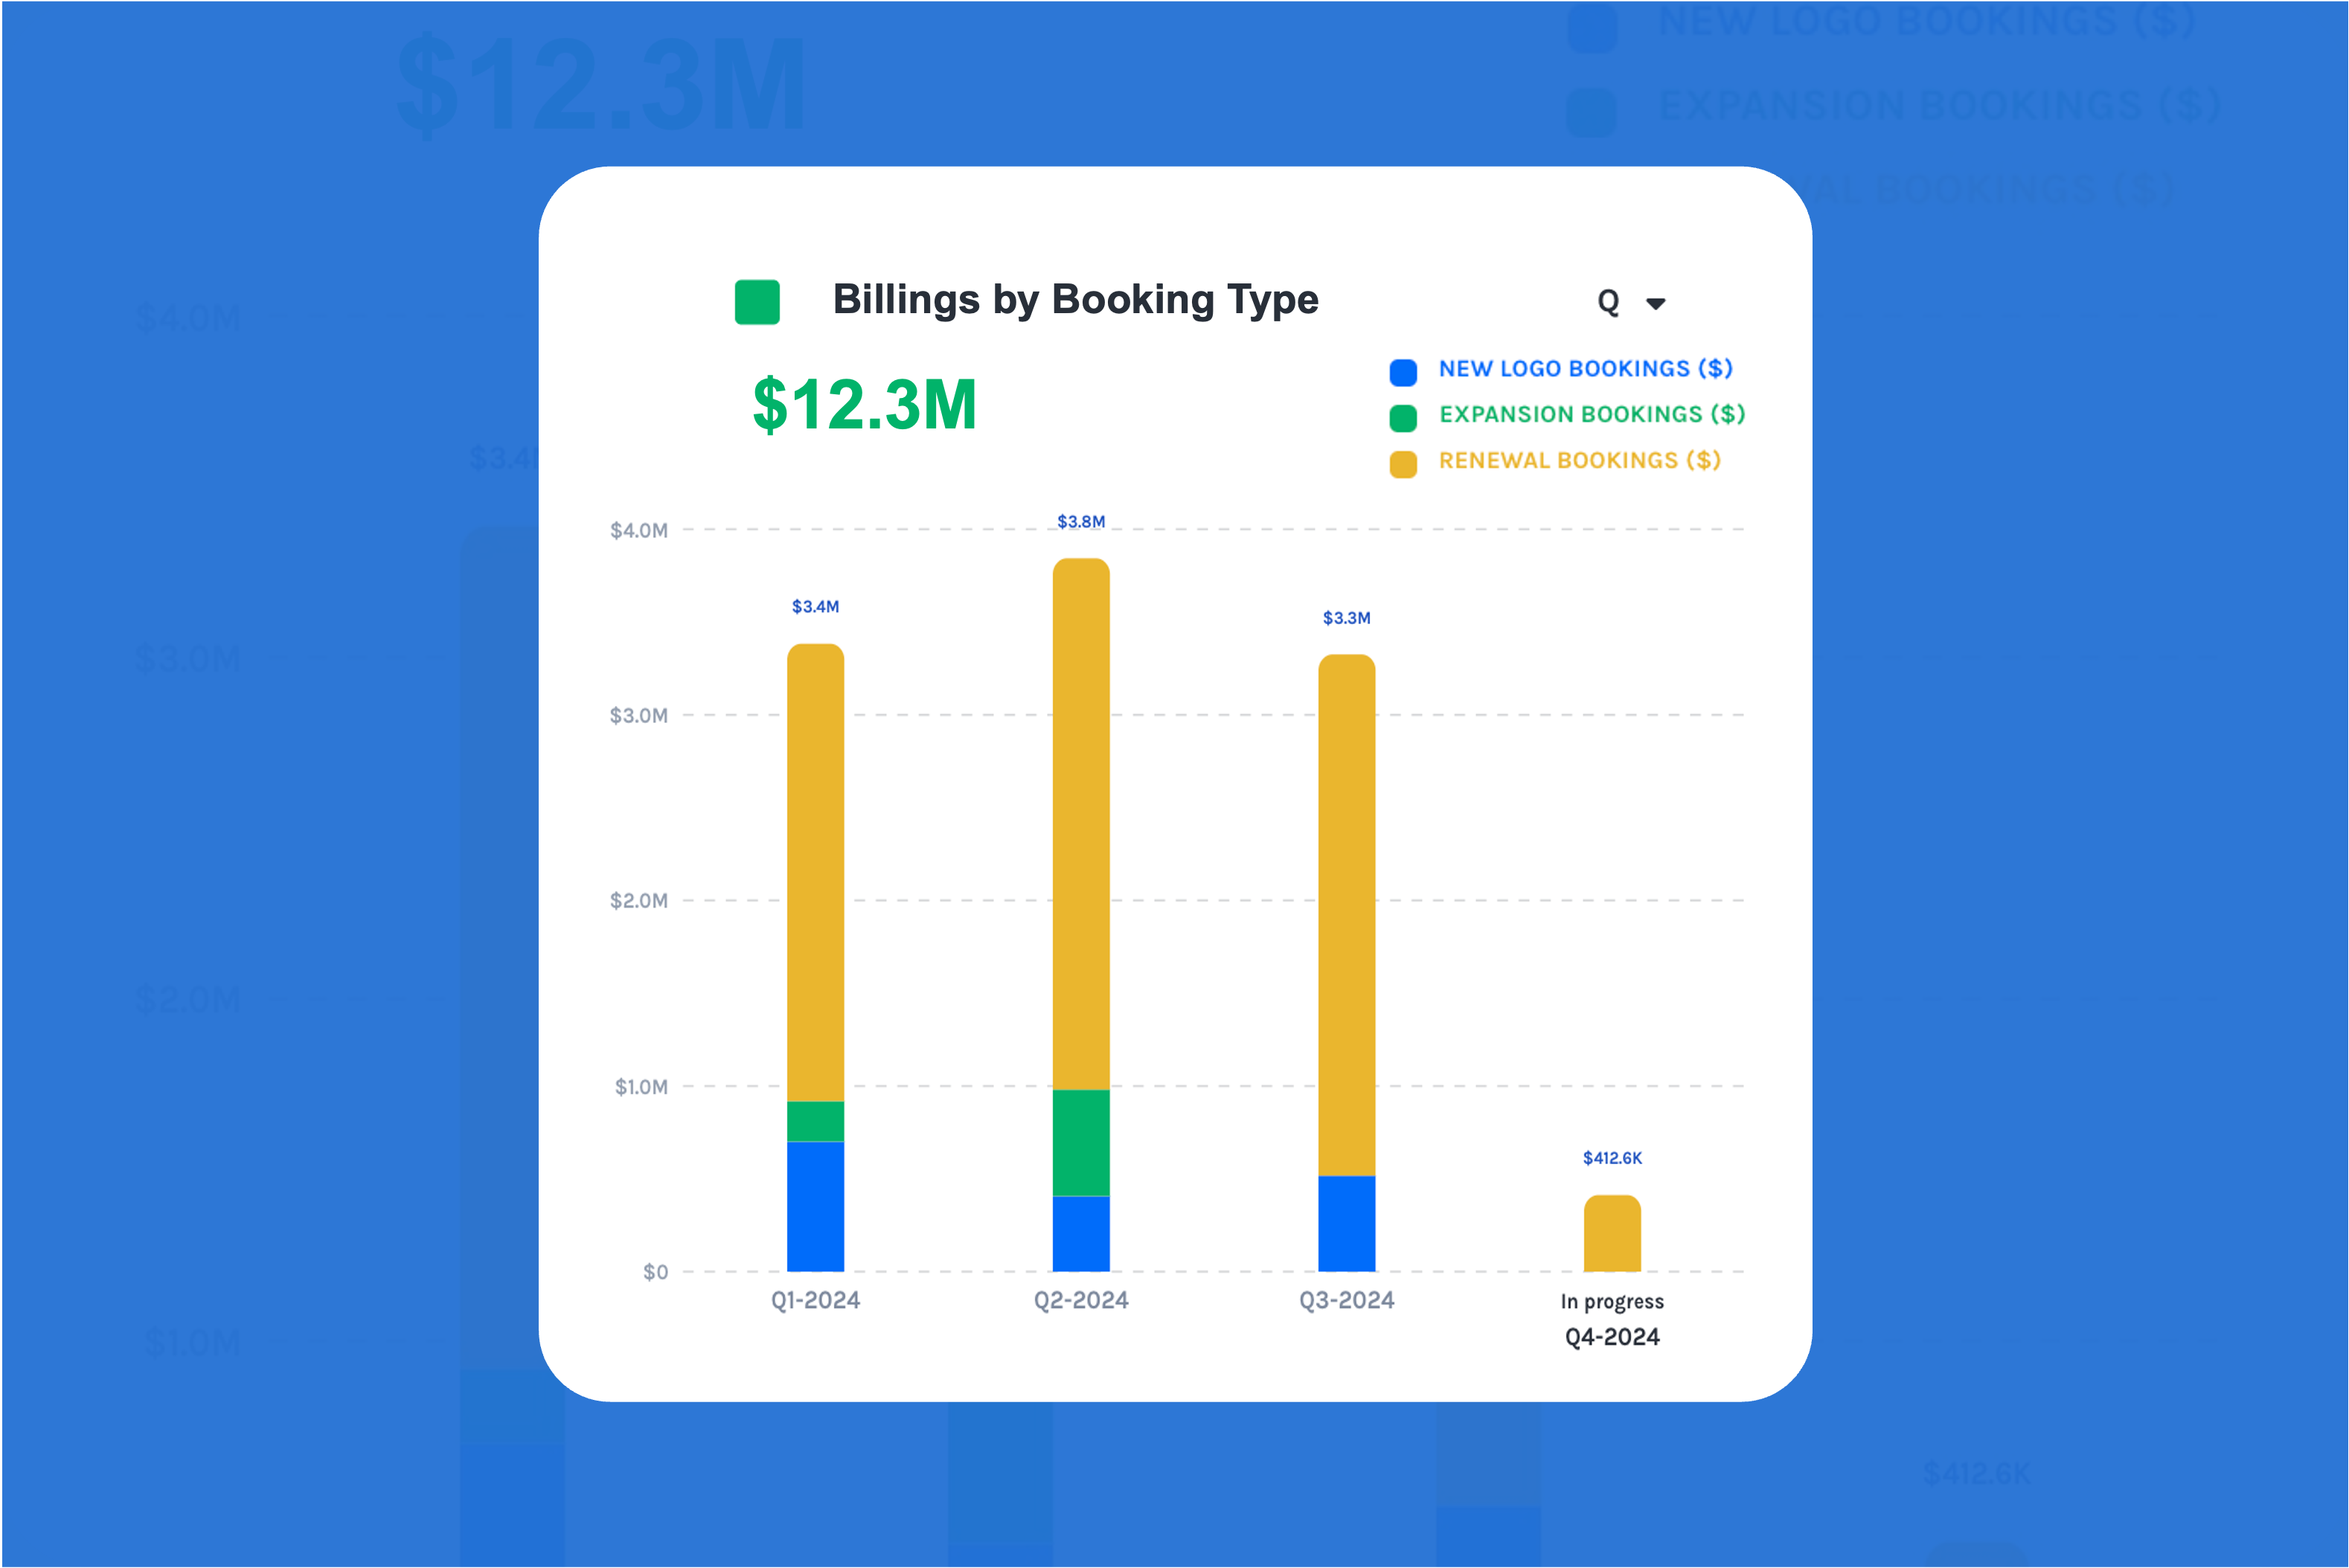The height and width of the screenshot is (1568, 2349).
Task: Select the blue segment of the Q1-2024 bar
Action: [x=815, y=1206]
